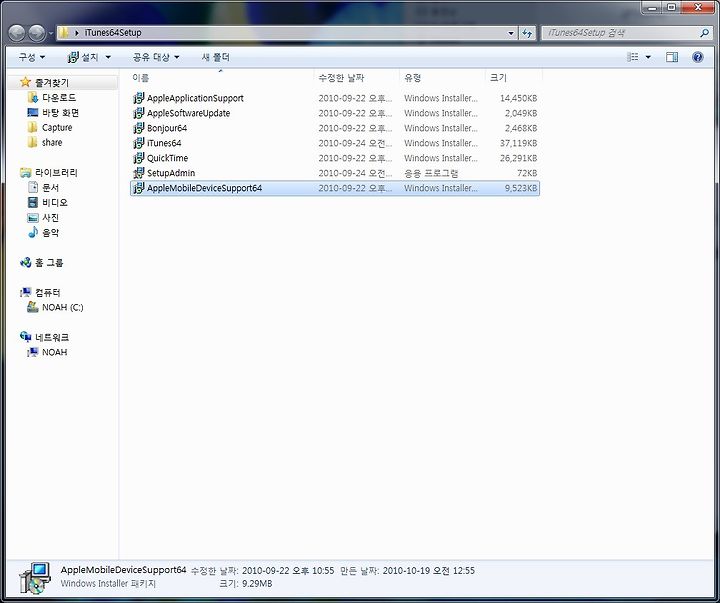The width and height of the screenshot is (720, 603).
Task: Open the 공유 대상 (Share with) menu
Action: [156, 57]
